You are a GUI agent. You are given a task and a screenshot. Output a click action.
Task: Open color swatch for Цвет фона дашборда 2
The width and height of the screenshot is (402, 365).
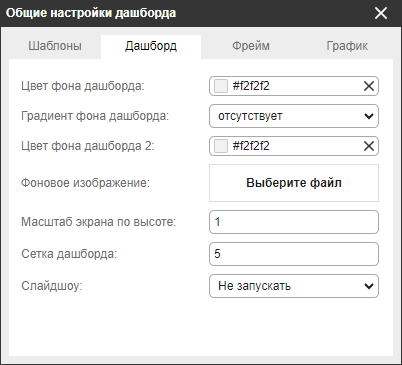click(221, 146)
